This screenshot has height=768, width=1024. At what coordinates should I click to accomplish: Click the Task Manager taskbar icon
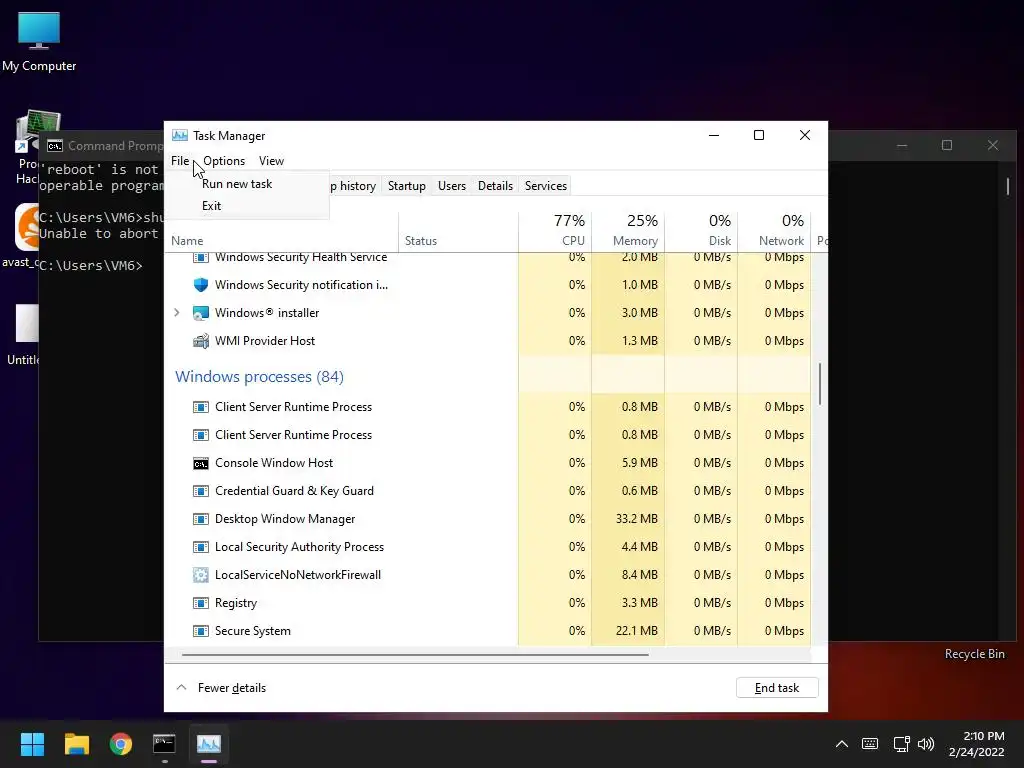click(x=209, y=744)
